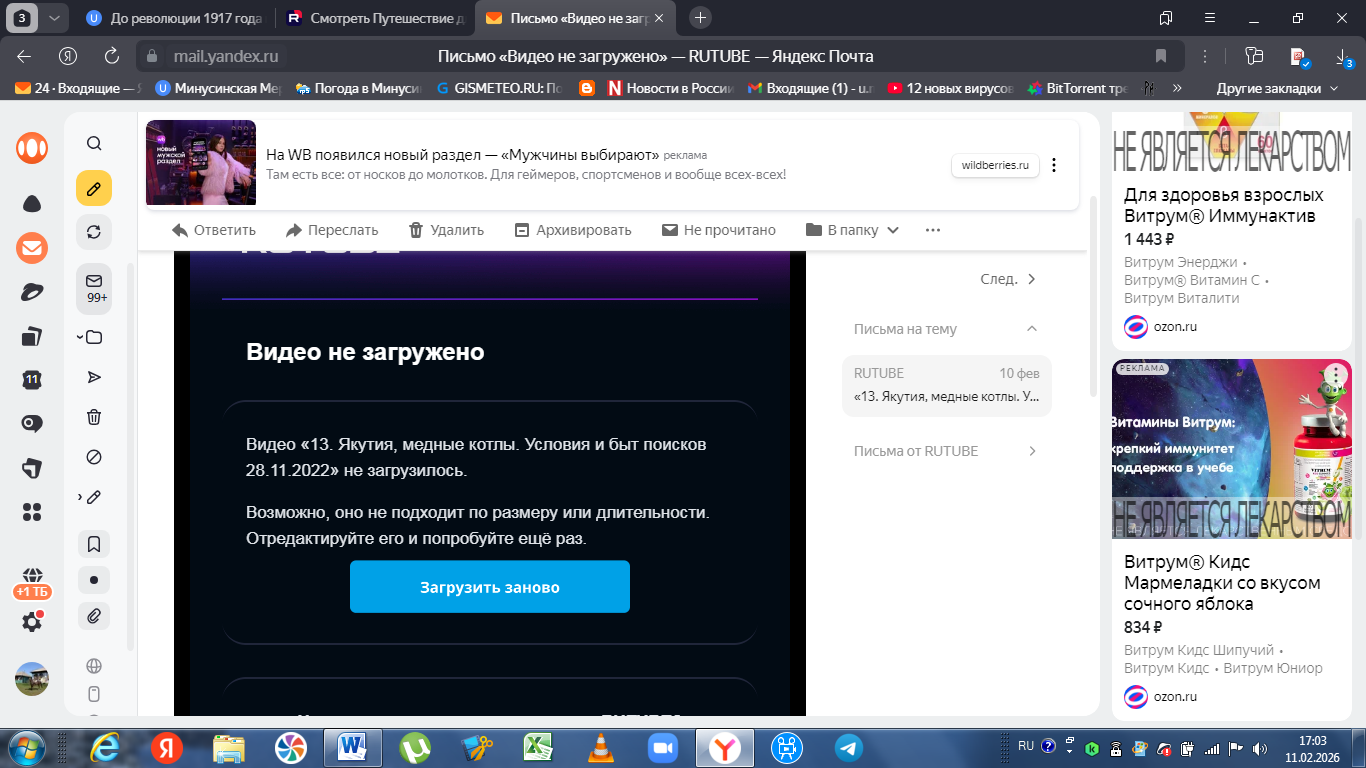This screenshot has width=1366, height=768.
Task: Switch to the Смотреть Путешествие RUTUBE tab
Action: 375,18
